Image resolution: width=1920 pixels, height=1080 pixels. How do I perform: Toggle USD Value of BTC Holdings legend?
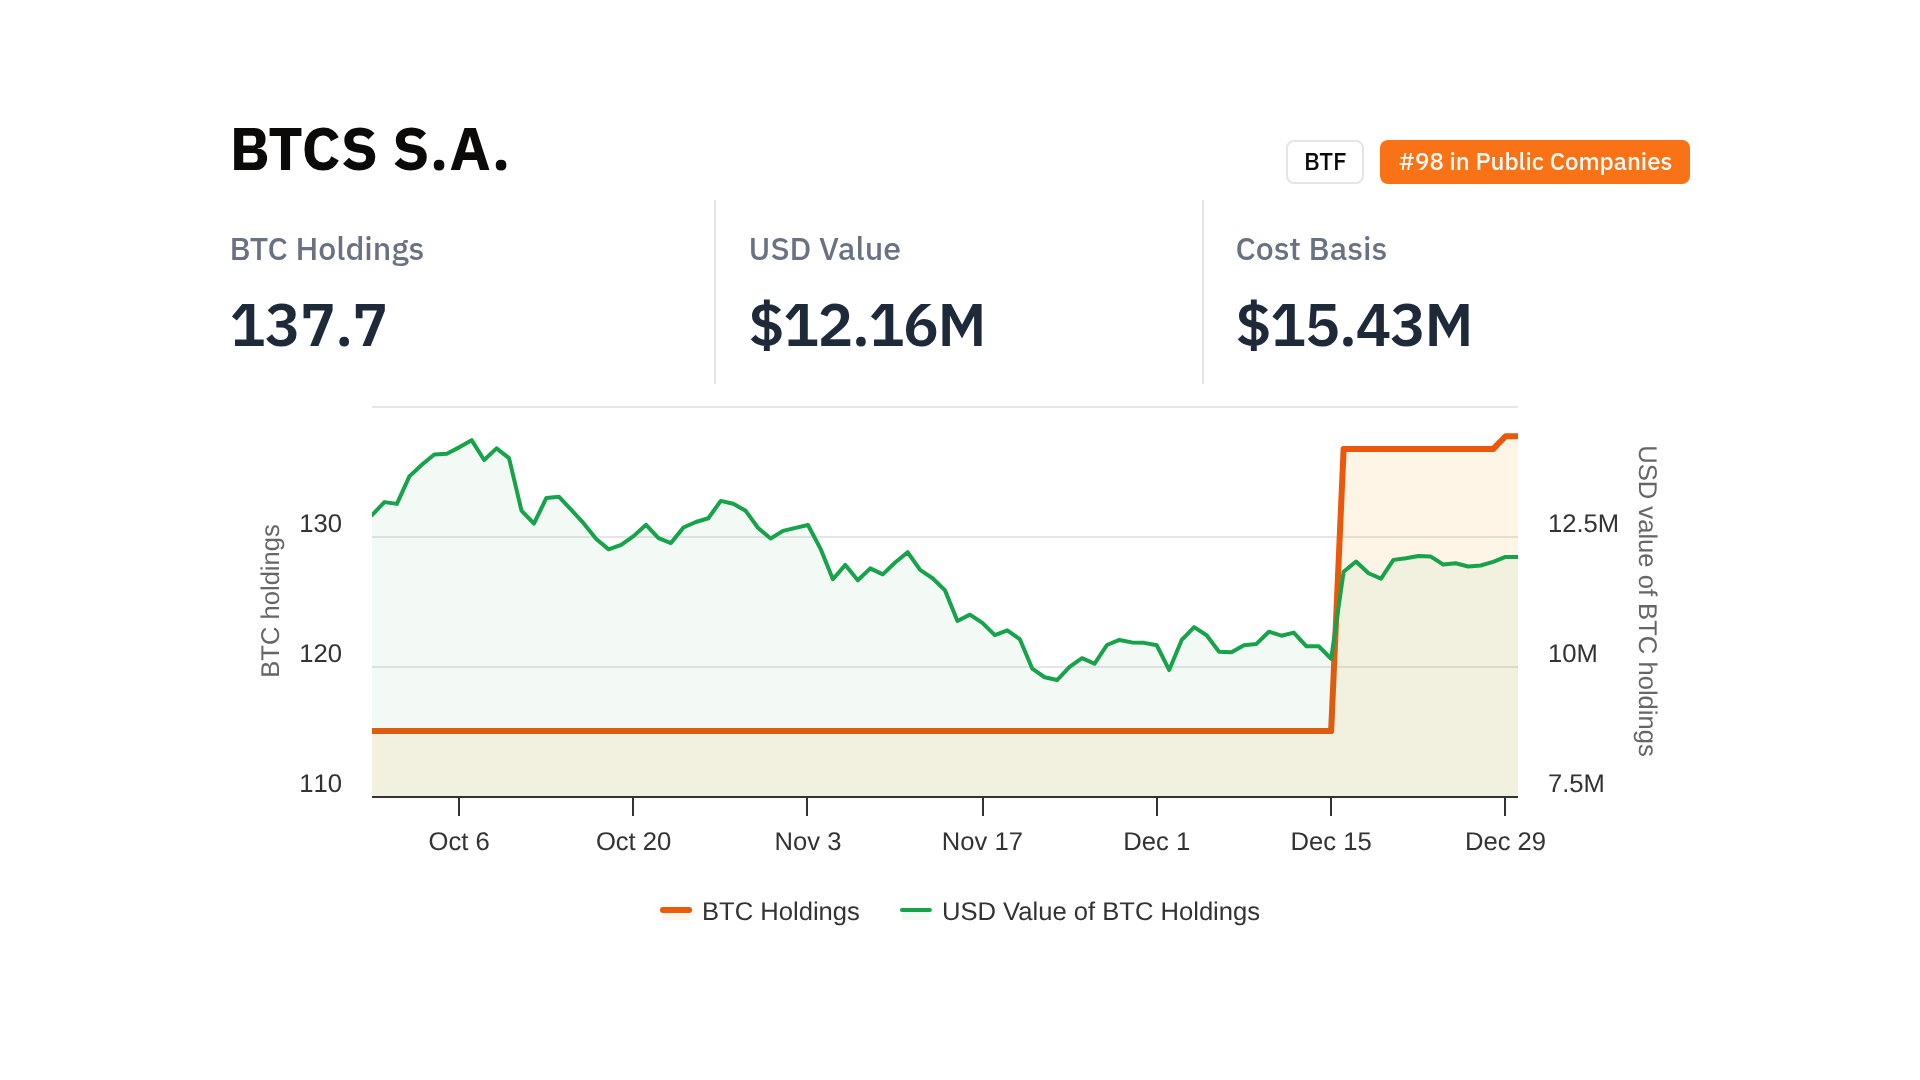click(x=1100, y=911)
